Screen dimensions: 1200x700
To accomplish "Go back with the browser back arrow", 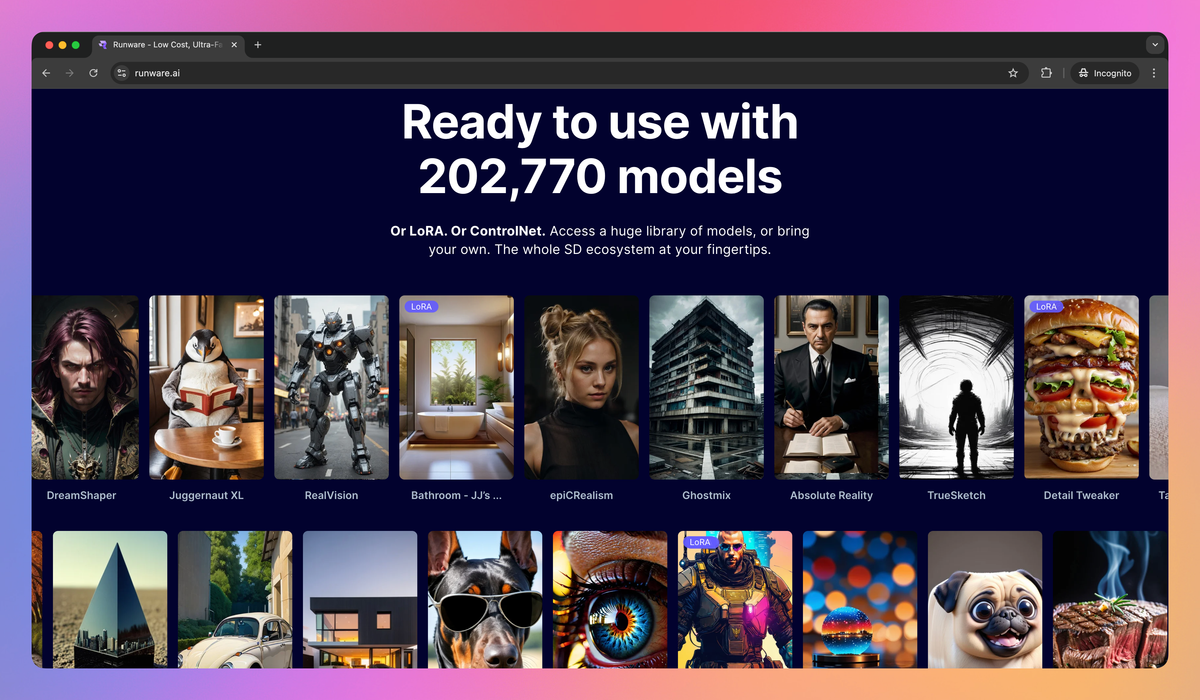I will pyautogui.click(x=46, y=73).
